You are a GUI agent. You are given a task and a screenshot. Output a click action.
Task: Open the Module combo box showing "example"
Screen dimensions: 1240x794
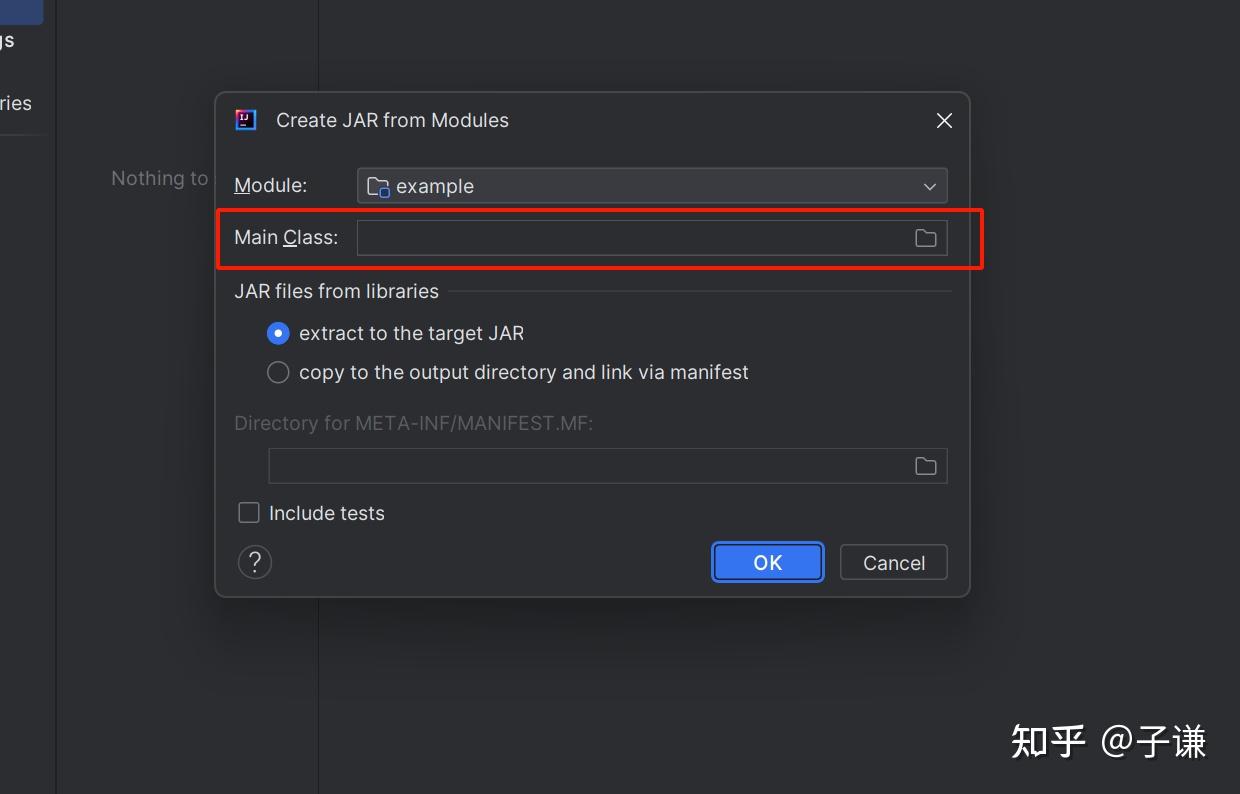650,186
